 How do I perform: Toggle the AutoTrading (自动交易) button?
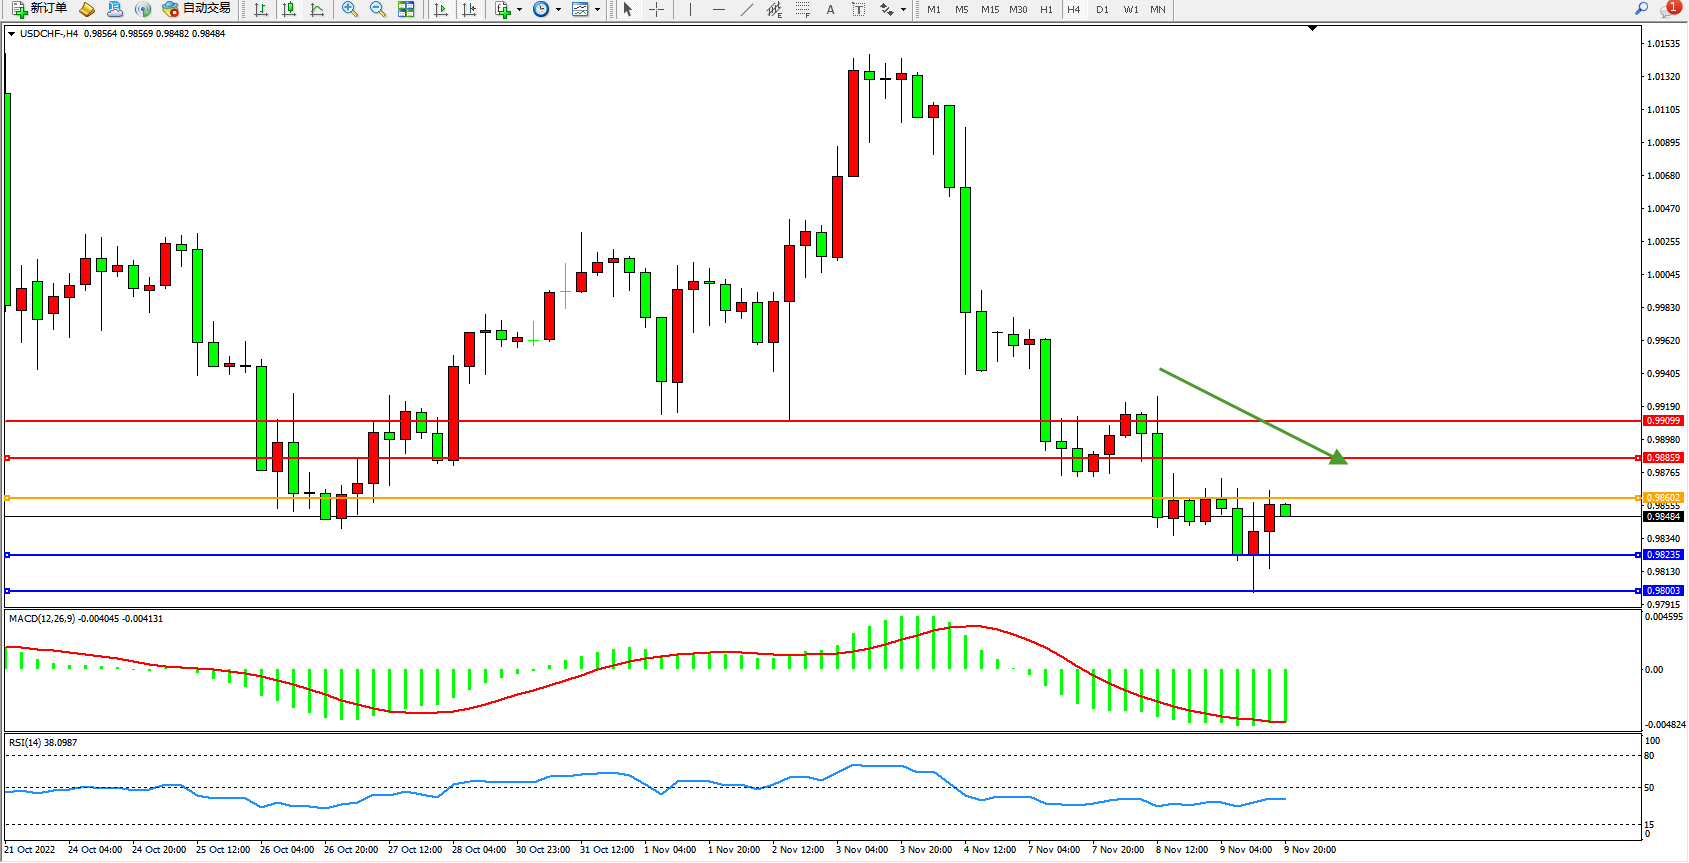click(x=197, y=9)
